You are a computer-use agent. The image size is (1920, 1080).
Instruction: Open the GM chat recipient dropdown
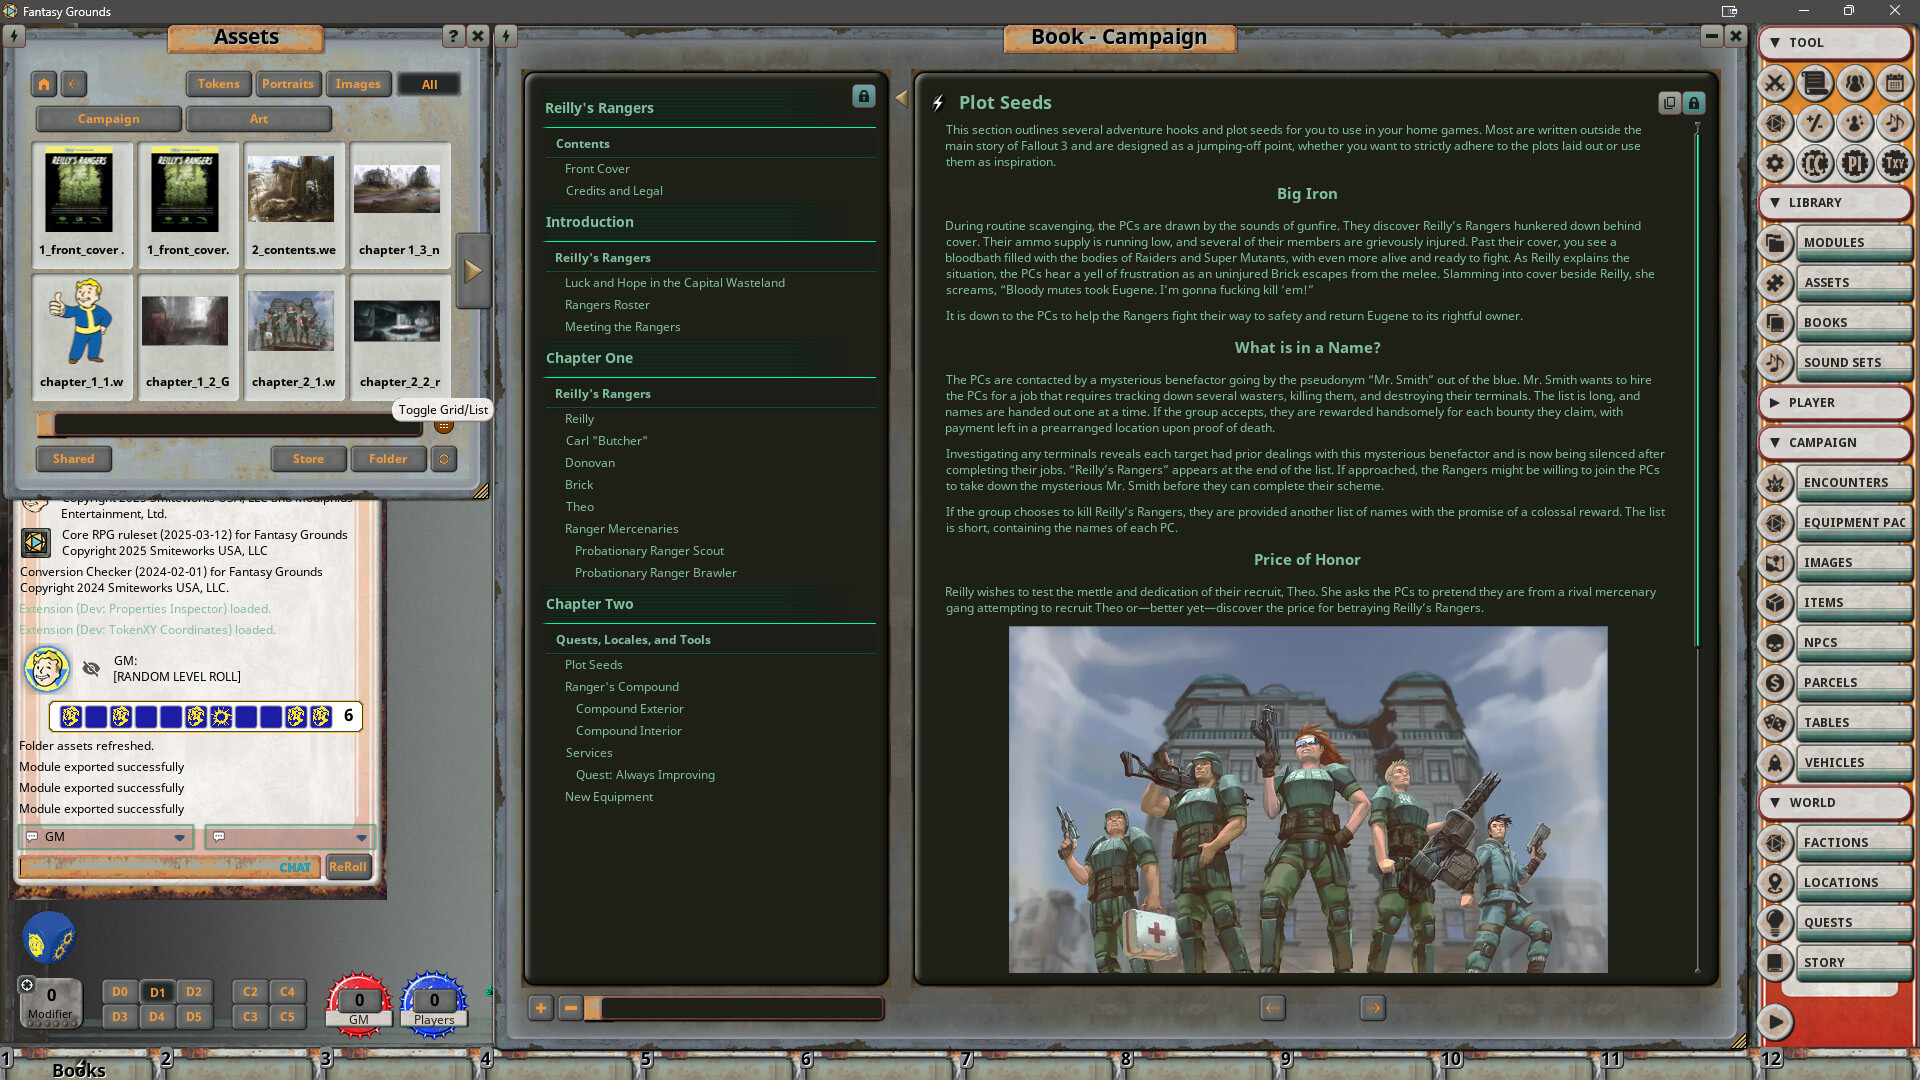coord(181,837)
